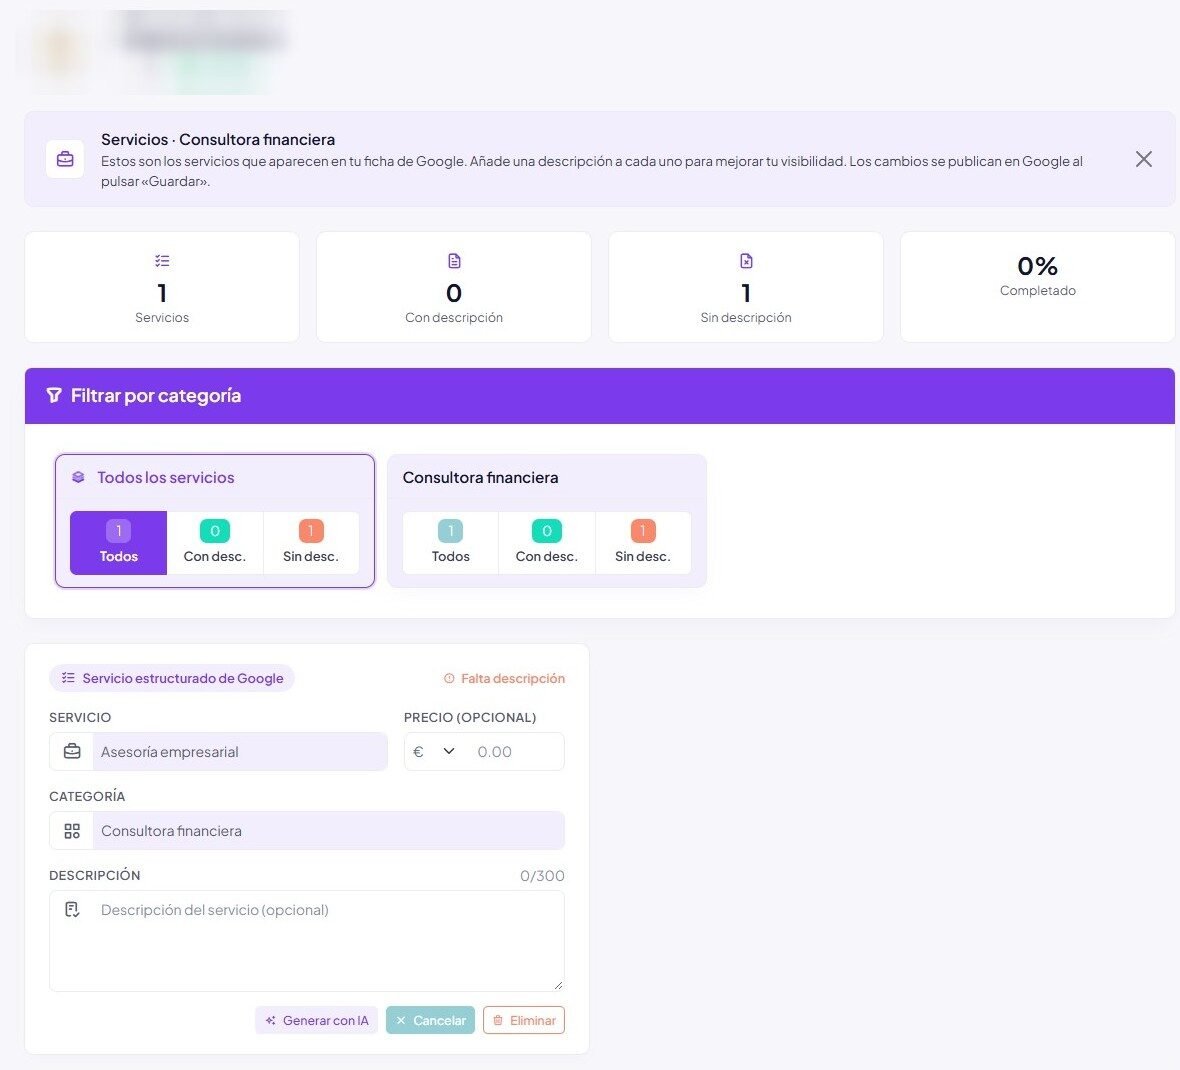Click the layers icon beside Todos los servicios
Image resolution: width=1180 pixels, height=1070 pixels.
78,477
